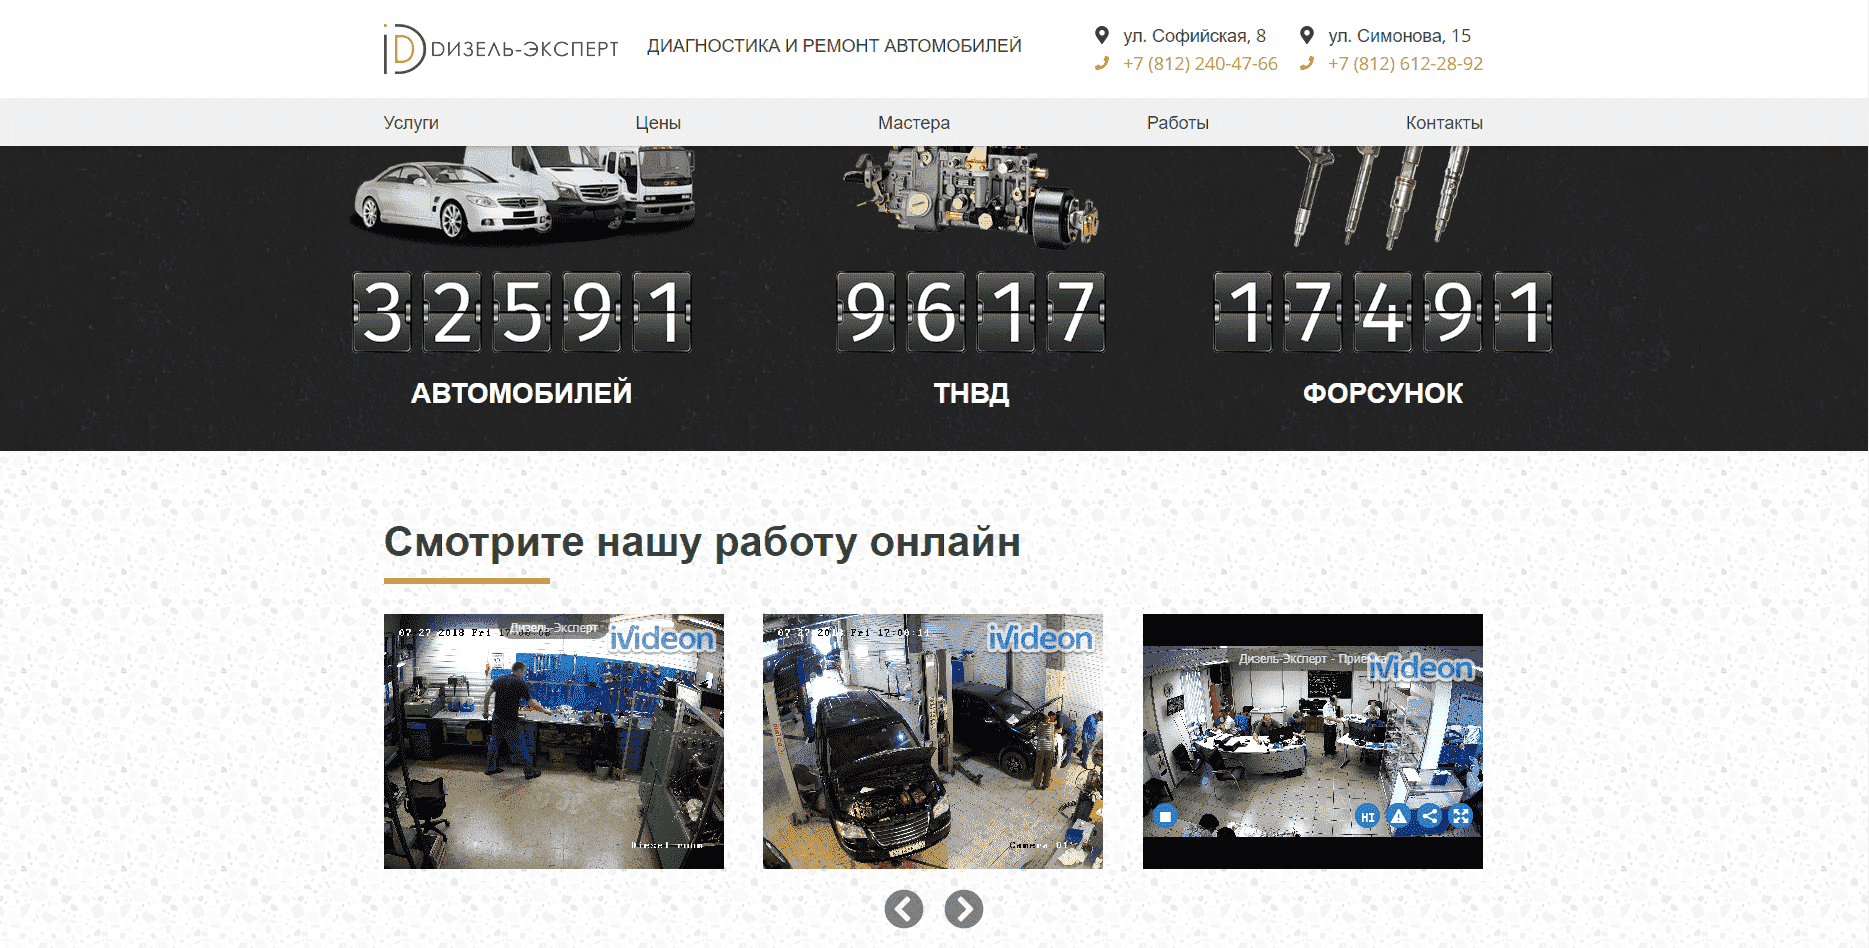
Task: Toggle HI quality on the camera player
Action: [1367, 816]
